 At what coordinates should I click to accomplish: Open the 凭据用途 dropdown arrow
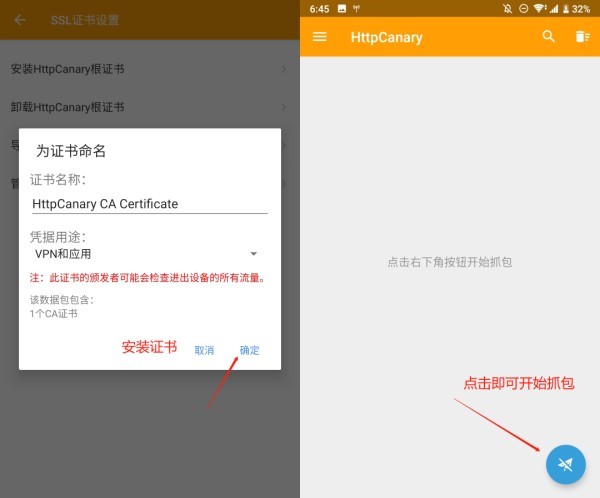point(253,254)
